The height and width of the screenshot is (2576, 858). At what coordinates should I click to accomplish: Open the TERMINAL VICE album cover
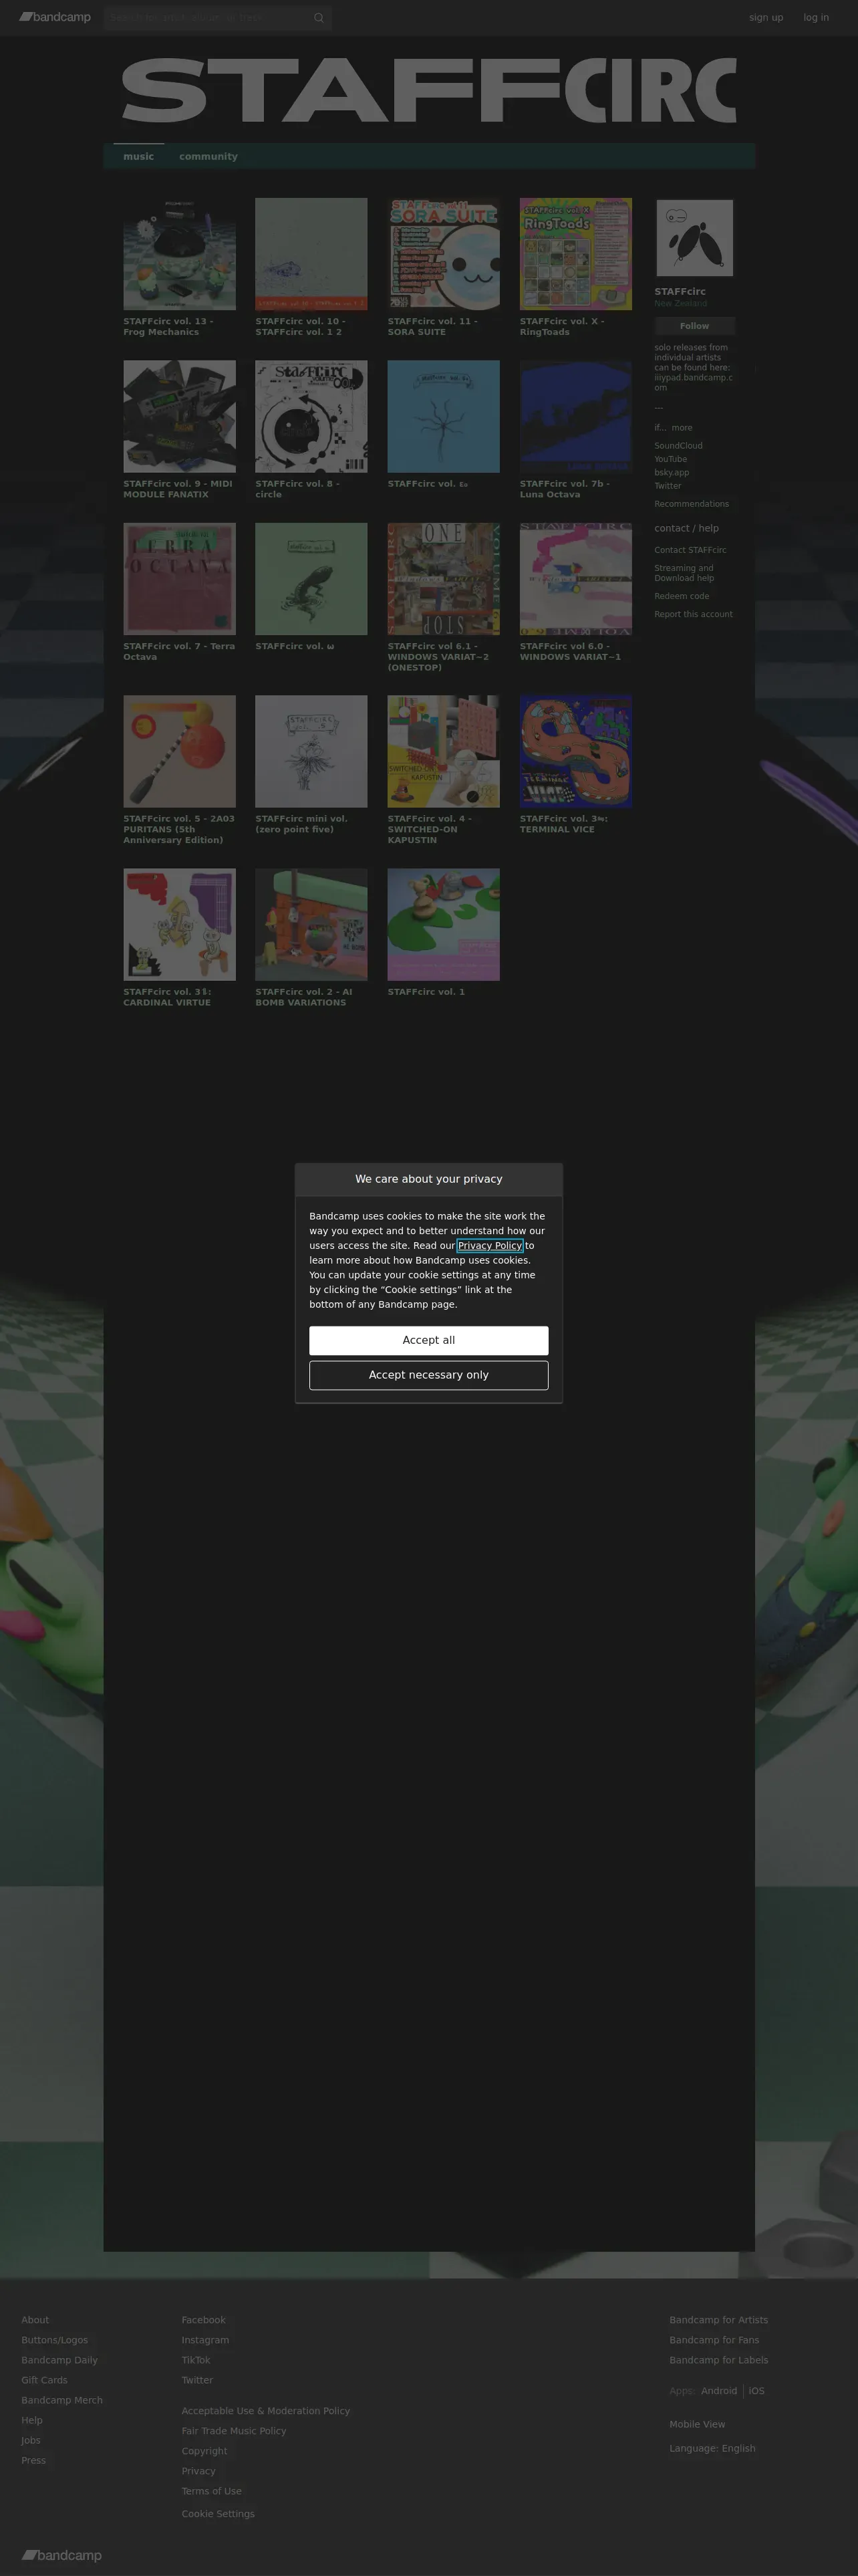point(576,752)
